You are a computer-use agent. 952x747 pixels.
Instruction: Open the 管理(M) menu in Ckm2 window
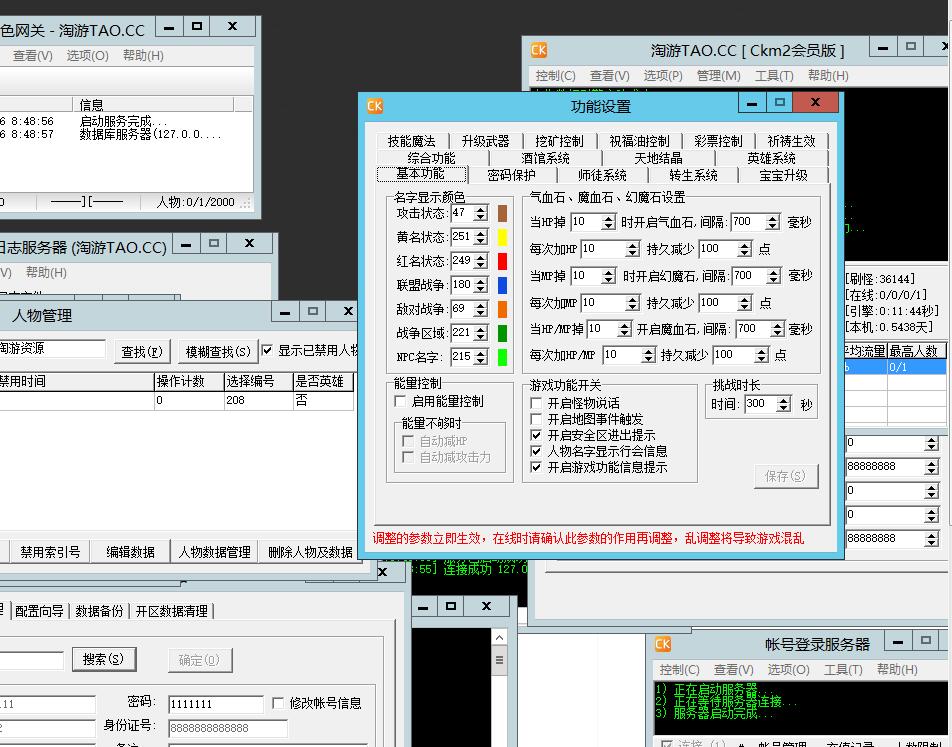pos(717,75)
